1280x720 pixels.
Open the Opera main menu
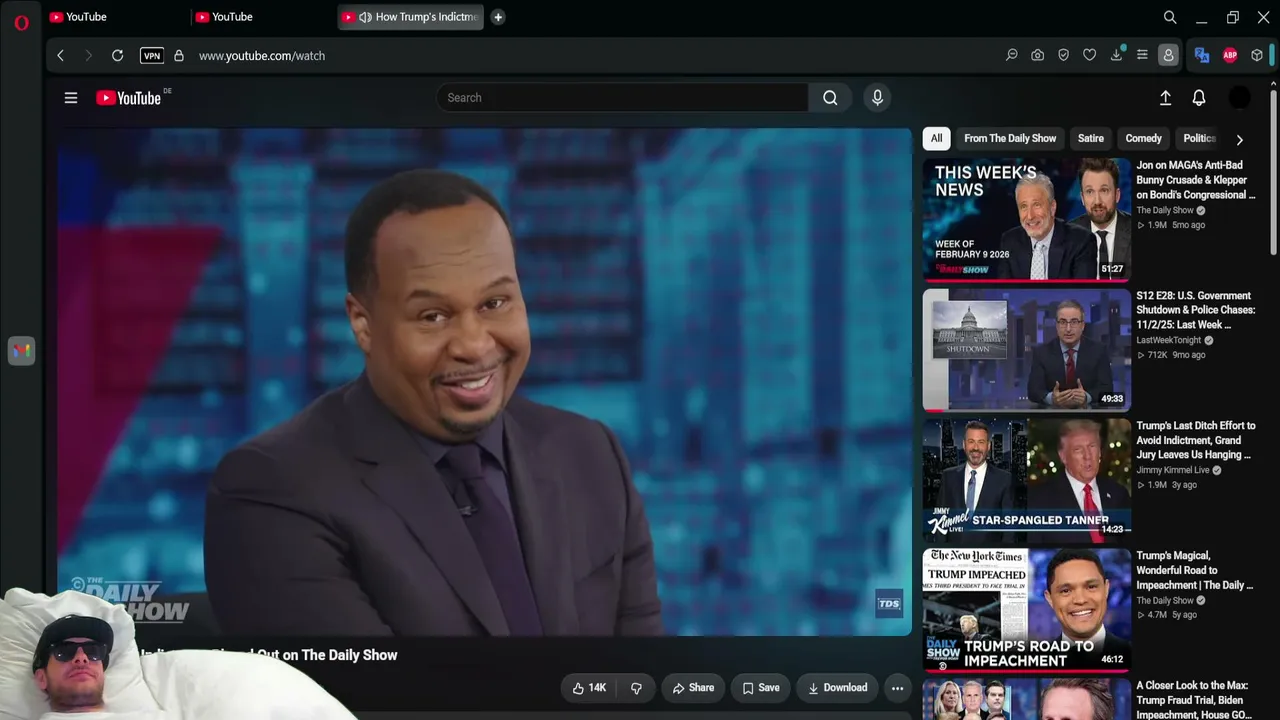[21, 22]
